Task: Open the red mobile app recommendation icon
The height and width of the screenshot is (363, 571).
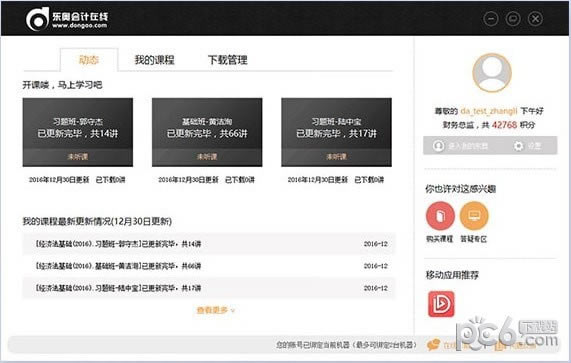Action: click(x=441, y=304)
